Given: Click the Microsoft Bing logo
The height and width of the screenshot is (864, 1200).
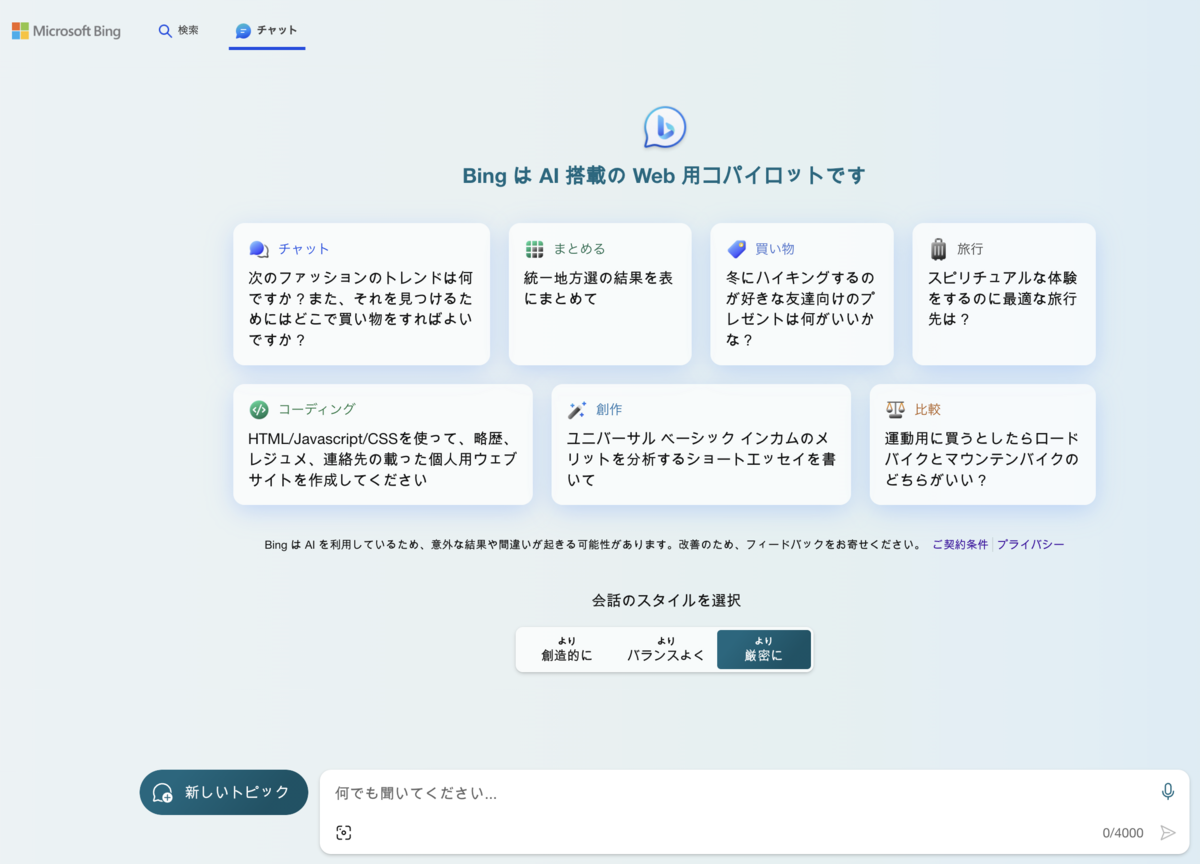Looking at the screenshot, I should click(x=66, y=31).
